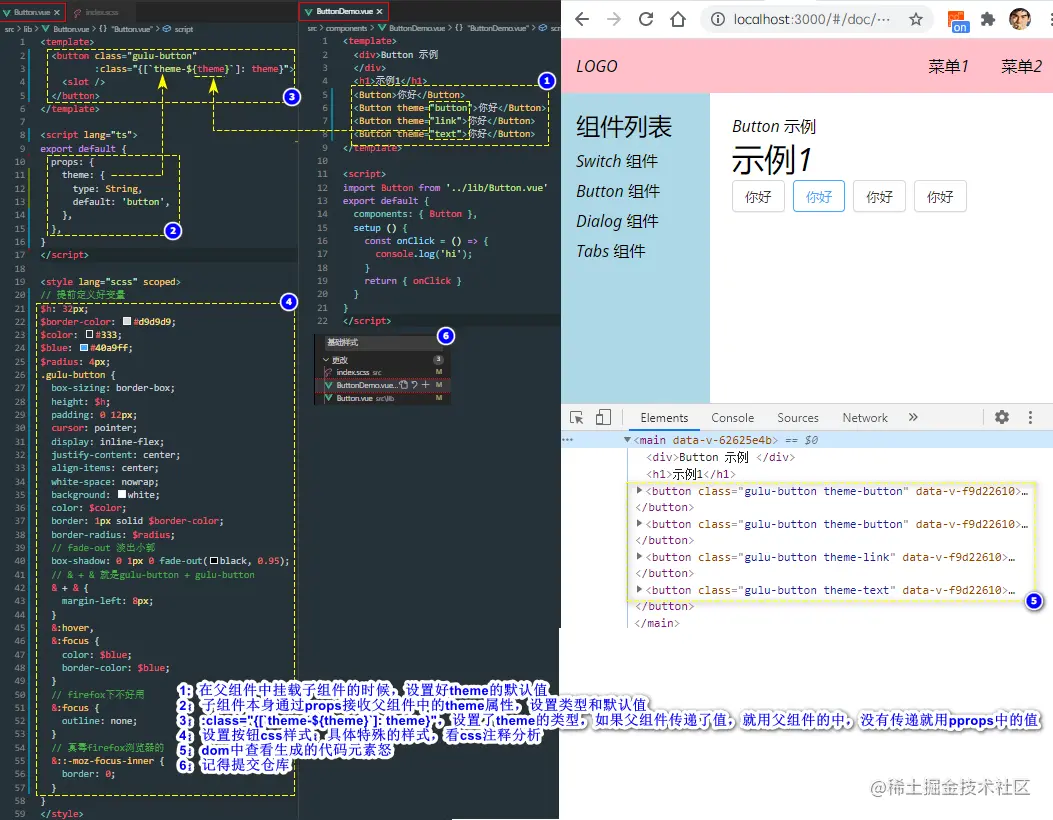Click the black swatch in fade-out()

(x=214, y=560)
